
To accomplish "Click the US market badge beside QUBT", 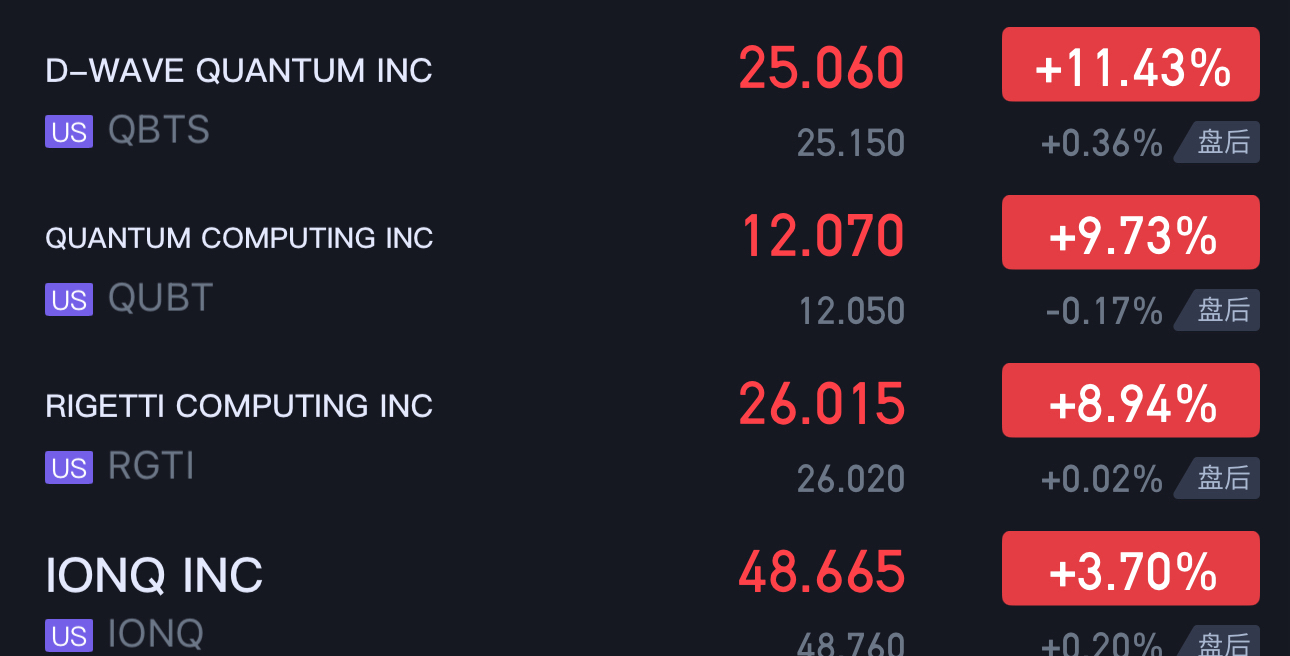I will pyautogui.click(x=69, y=300).
